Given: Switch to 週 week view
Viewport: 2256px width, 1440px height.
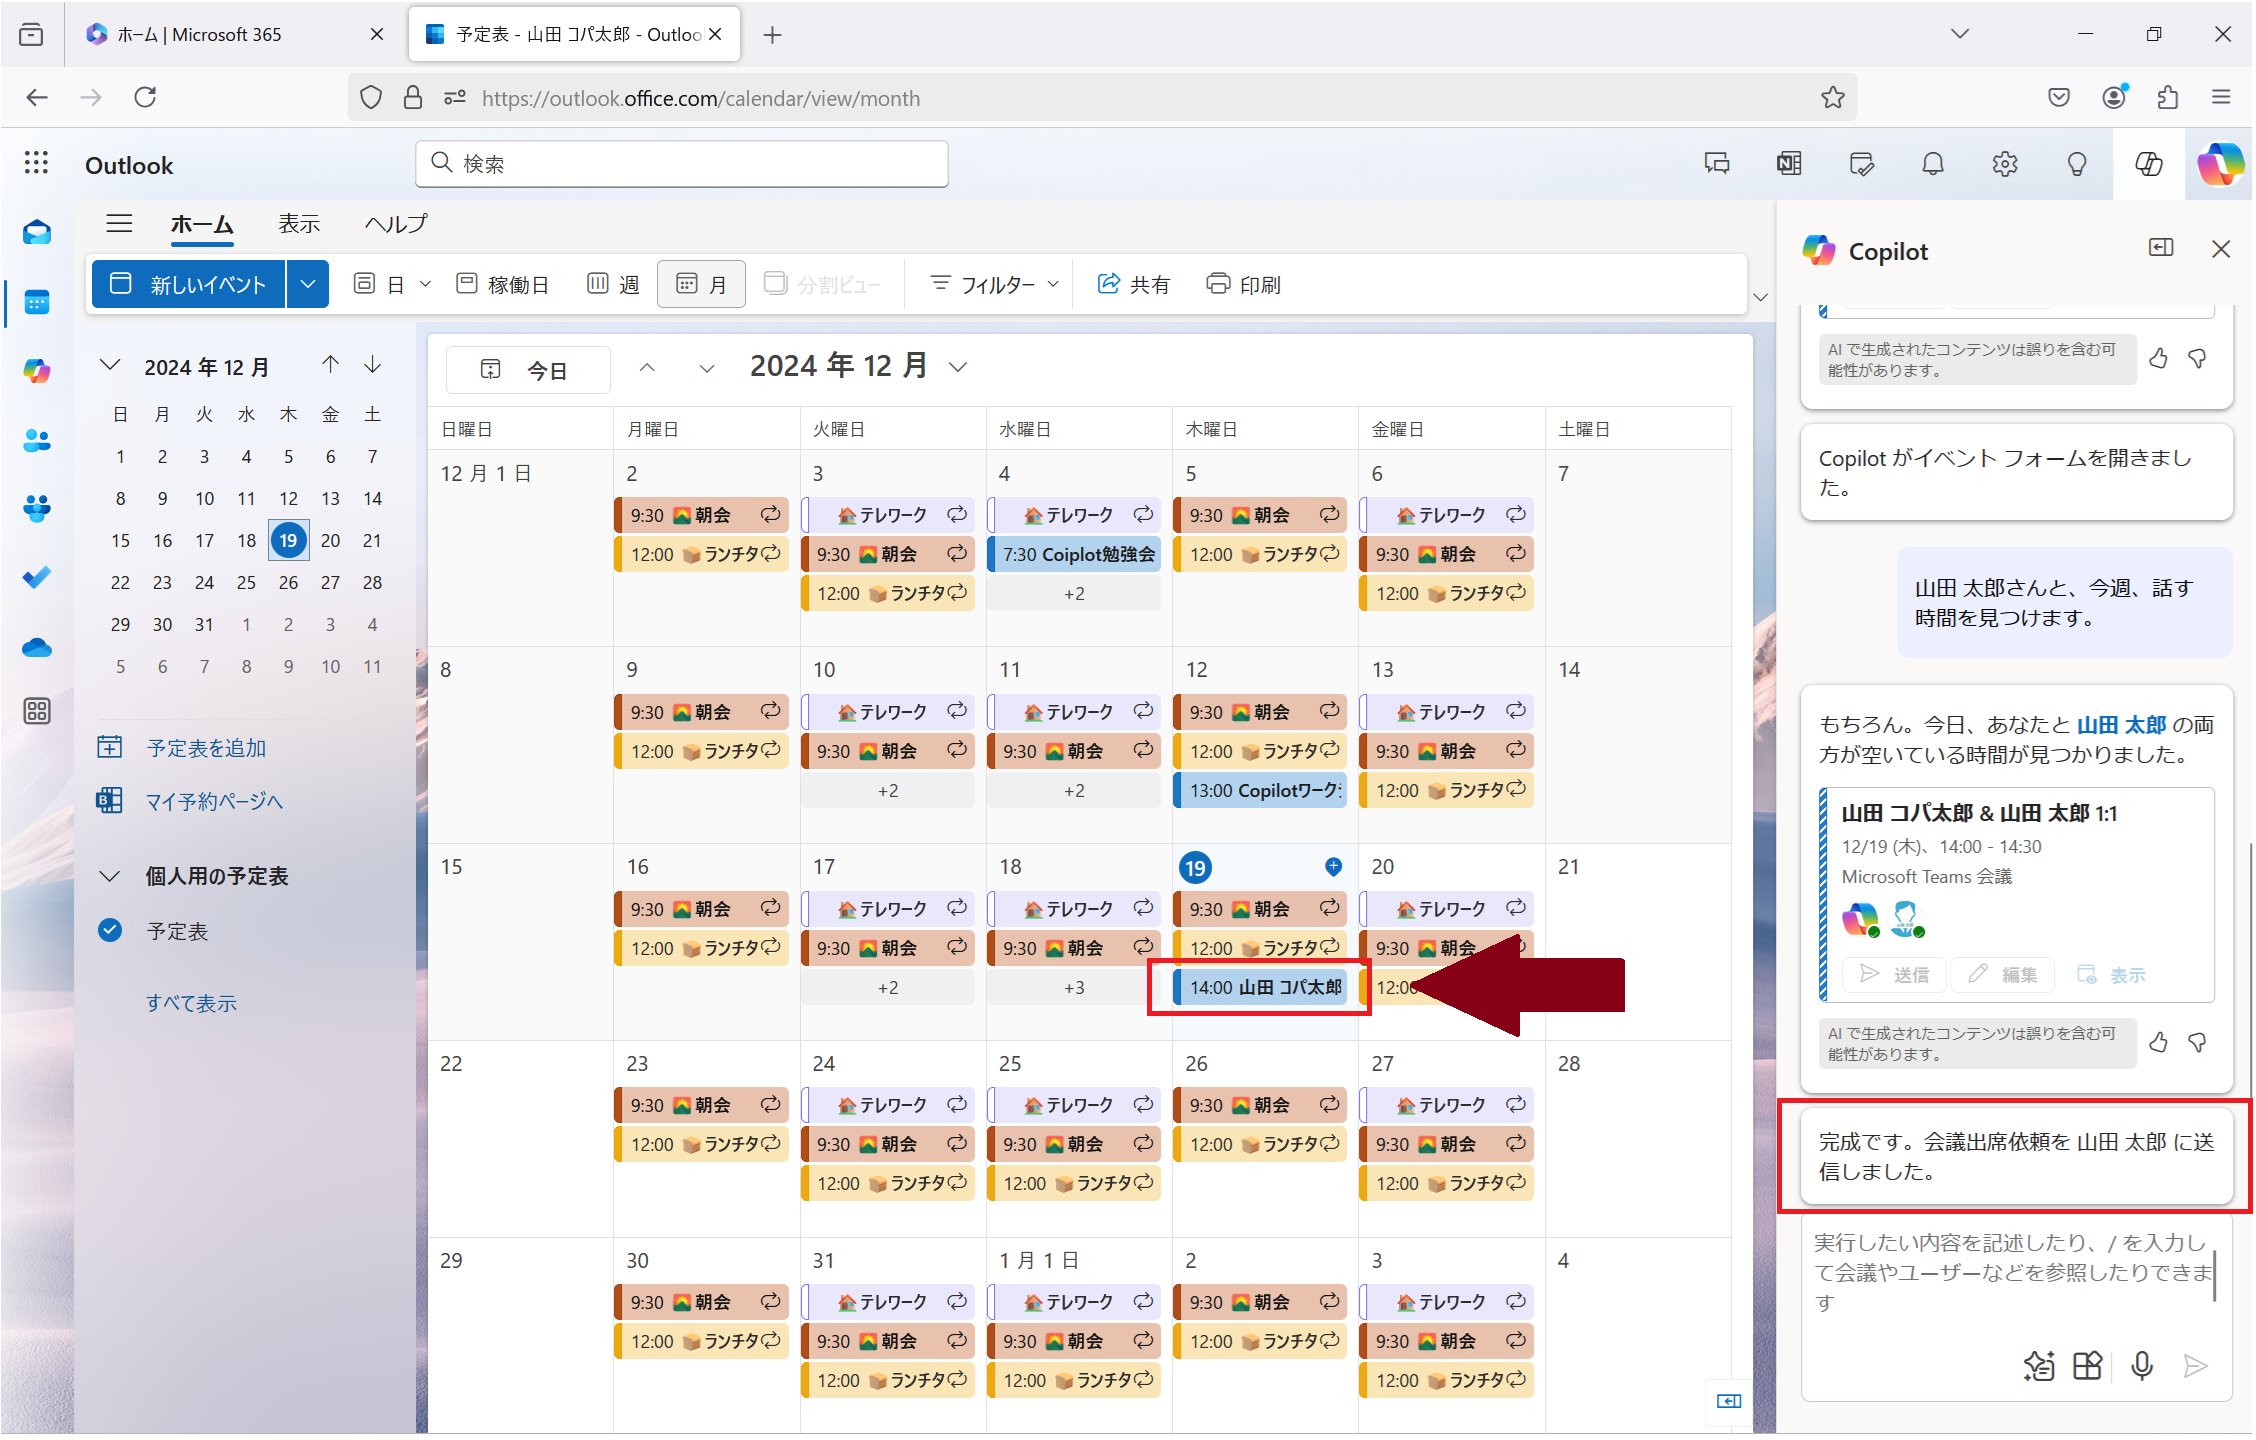Looking at the screenshot, I should 613,284.
